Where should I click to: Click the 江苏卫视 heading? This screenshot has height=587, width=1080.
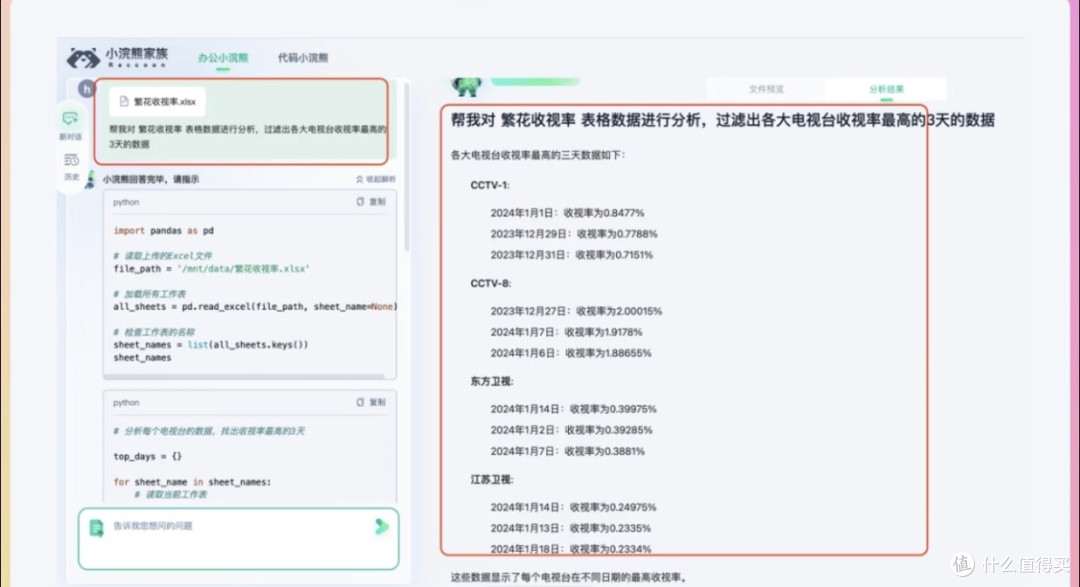point(492,480)
